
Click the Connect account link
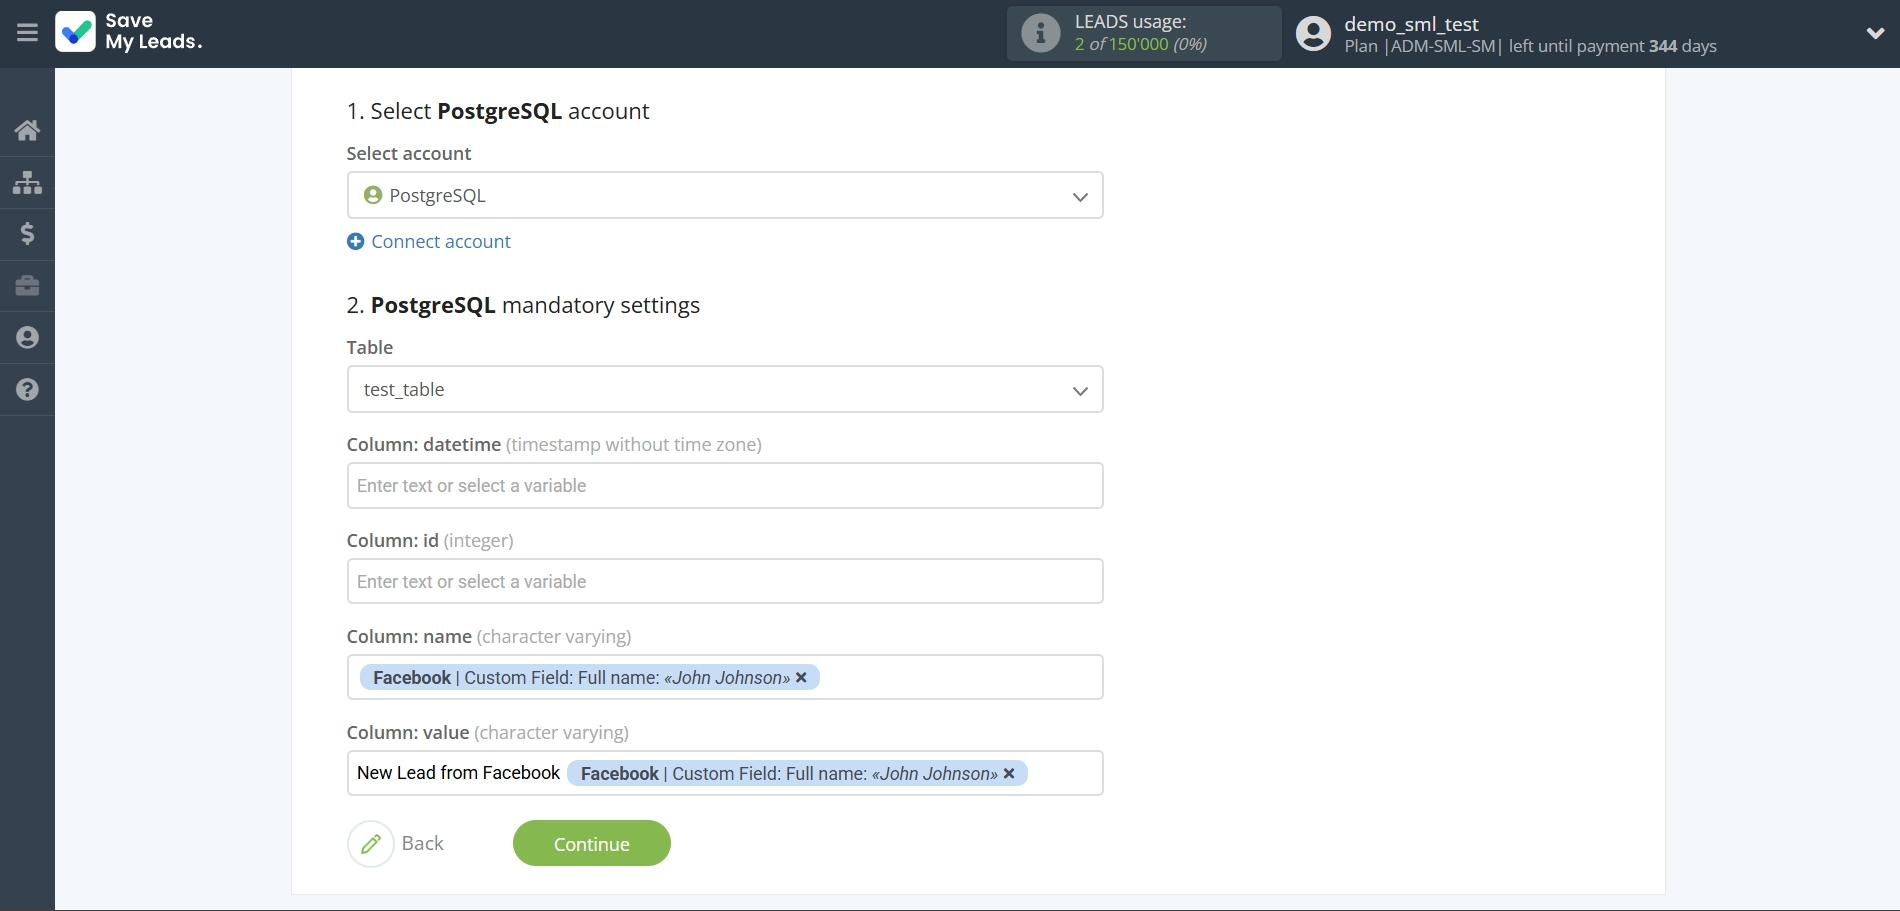click(x=440, y=242)
